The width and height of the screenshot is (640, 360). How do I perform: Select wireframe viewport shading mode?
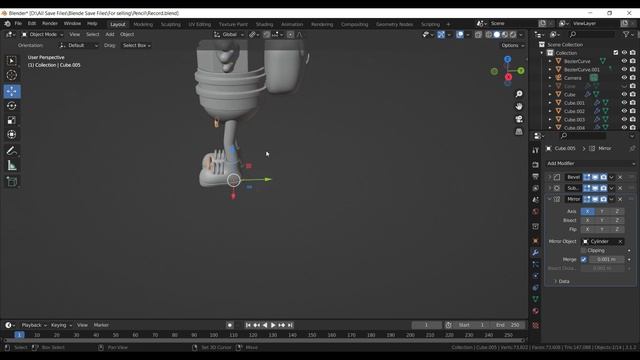489,35
